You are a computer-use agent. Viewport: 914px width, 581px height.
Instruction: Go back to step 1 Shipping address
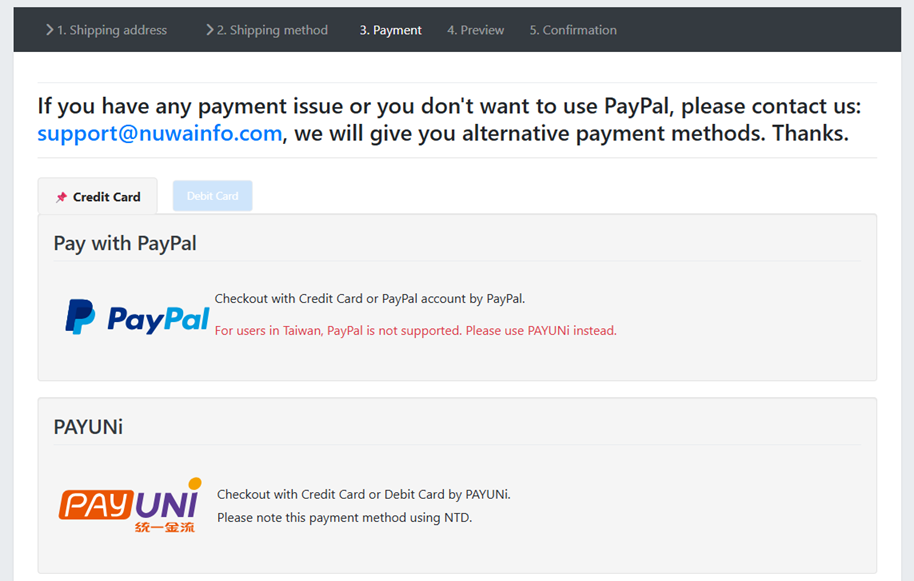pos(111,30)
